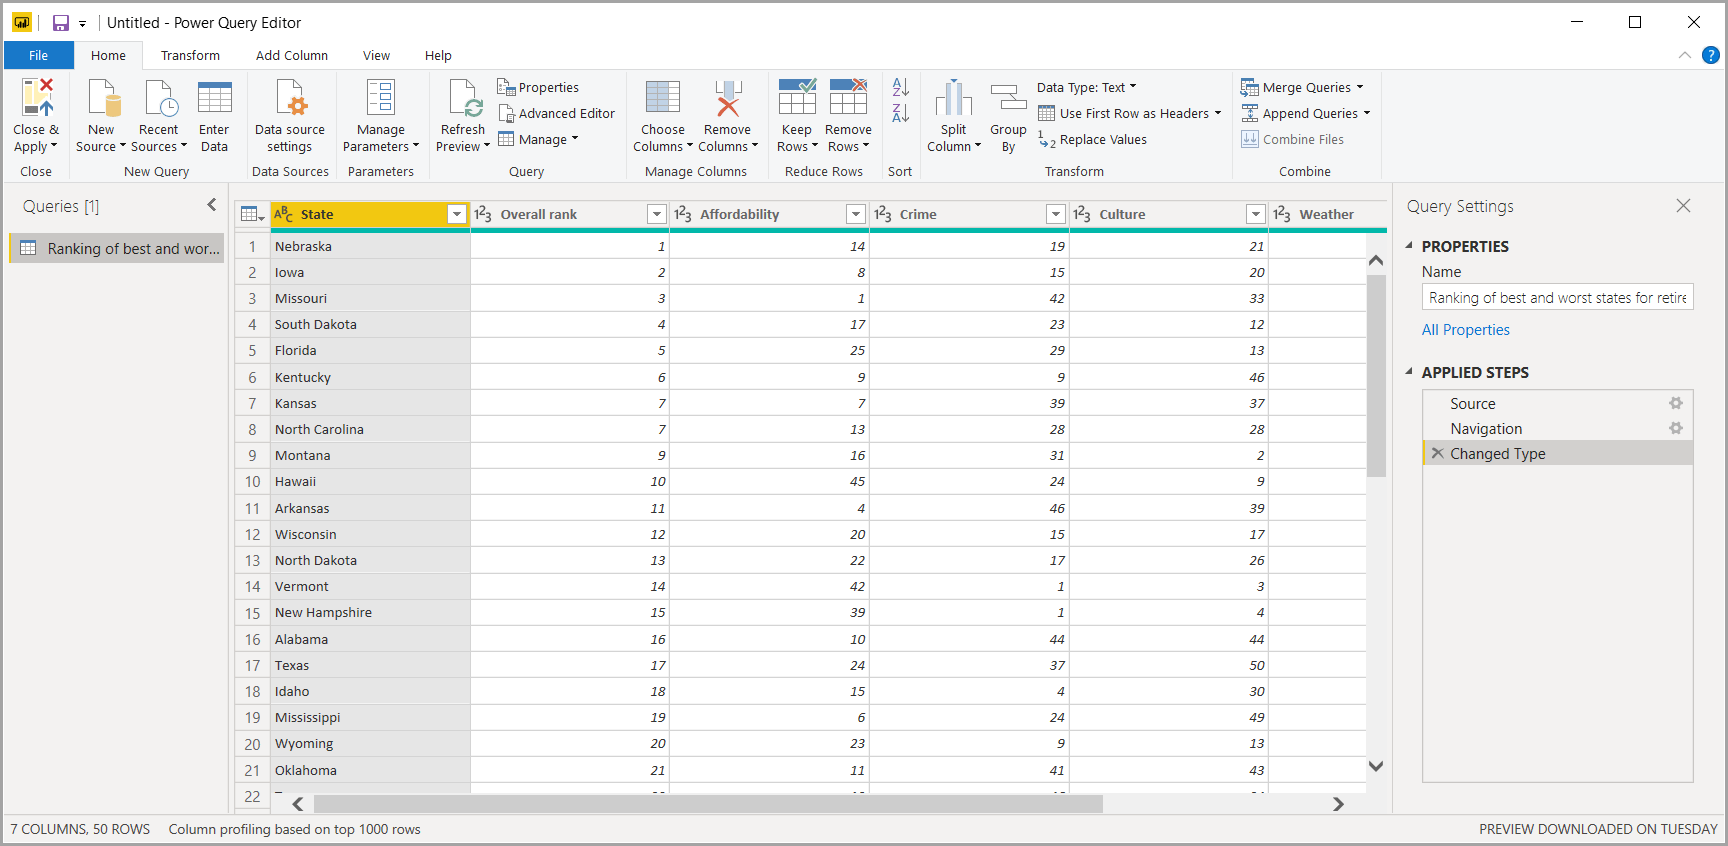Screen dimensions: 1728x846
Task: Open the New Source icon
Action: [102, 98]
